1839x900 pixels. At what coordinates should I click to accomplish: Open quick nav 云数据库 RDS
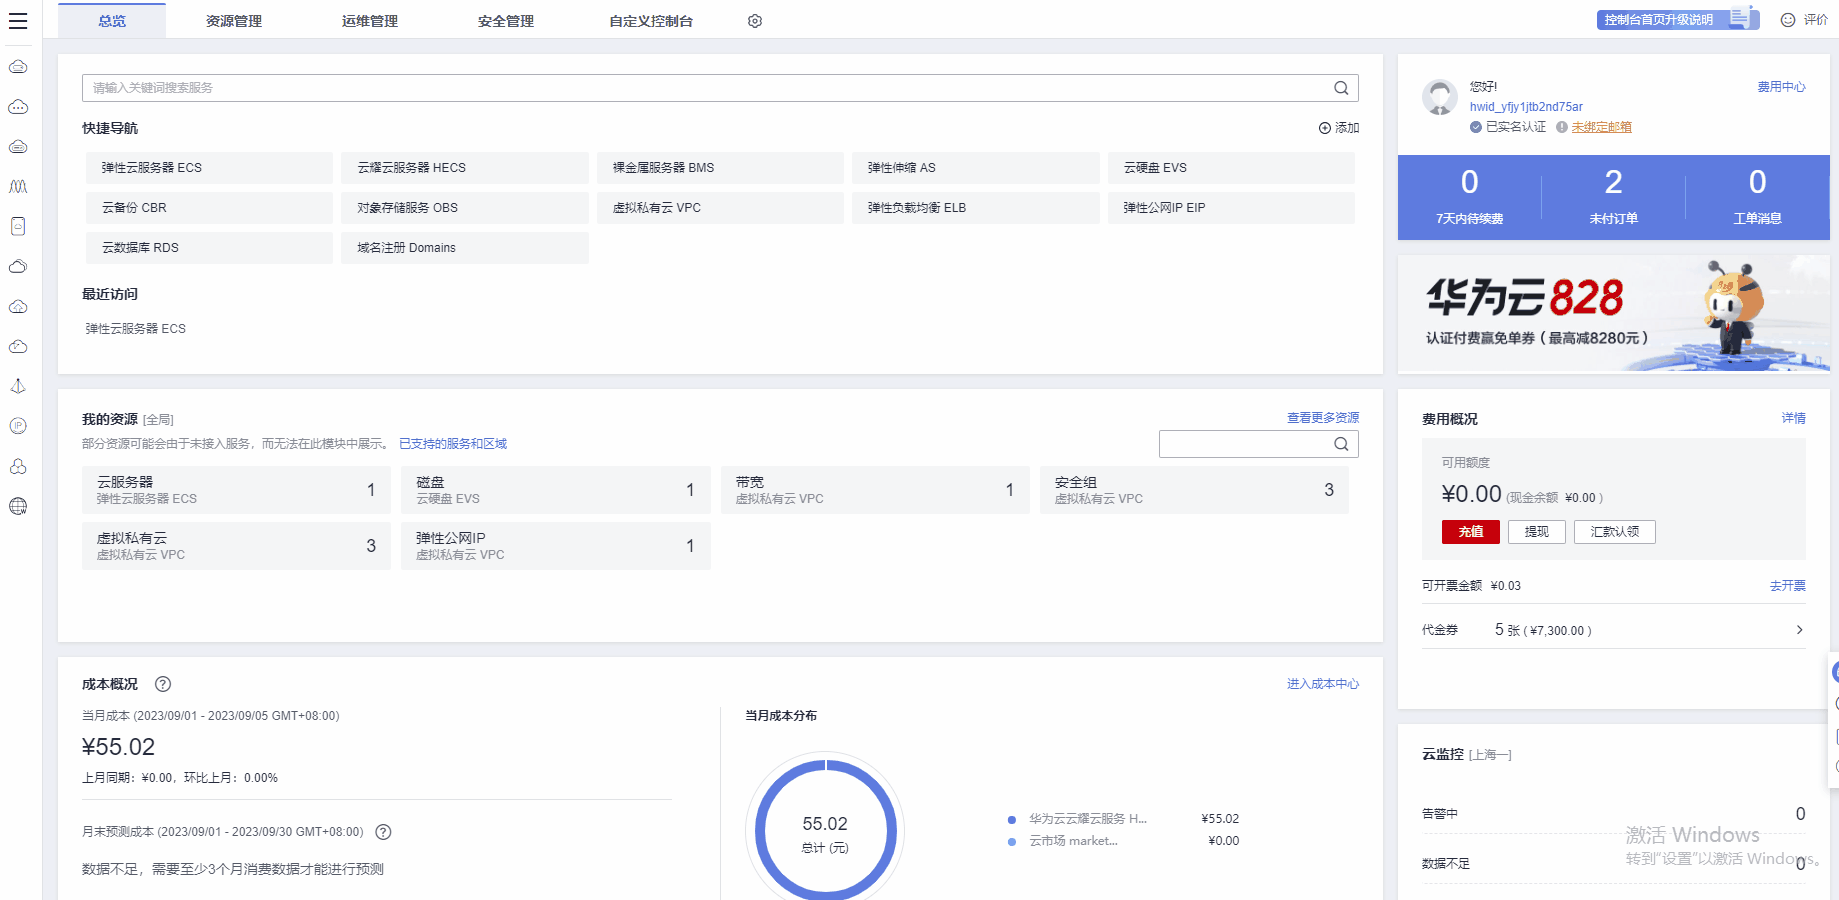click(x=209, y=248)
